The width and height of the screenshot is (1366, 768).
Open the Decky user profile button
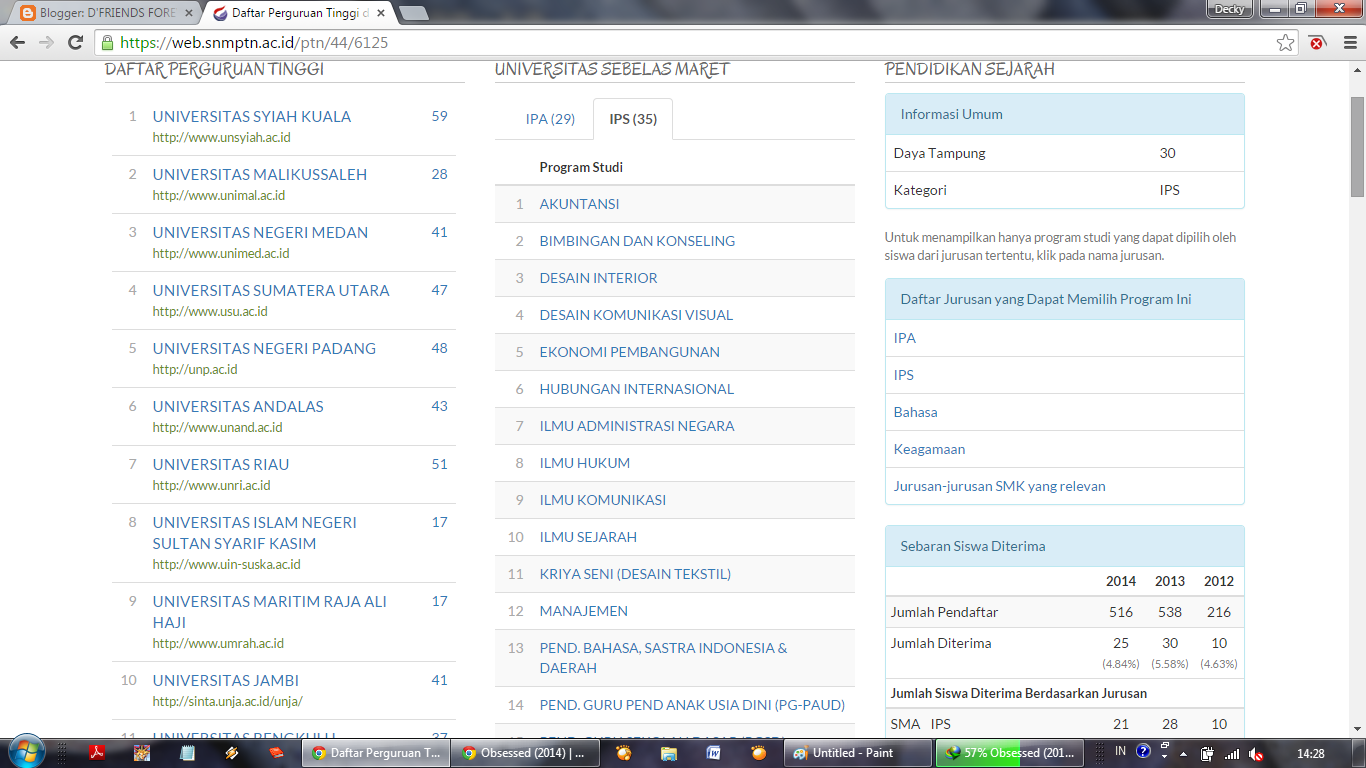click(1229, 9)
